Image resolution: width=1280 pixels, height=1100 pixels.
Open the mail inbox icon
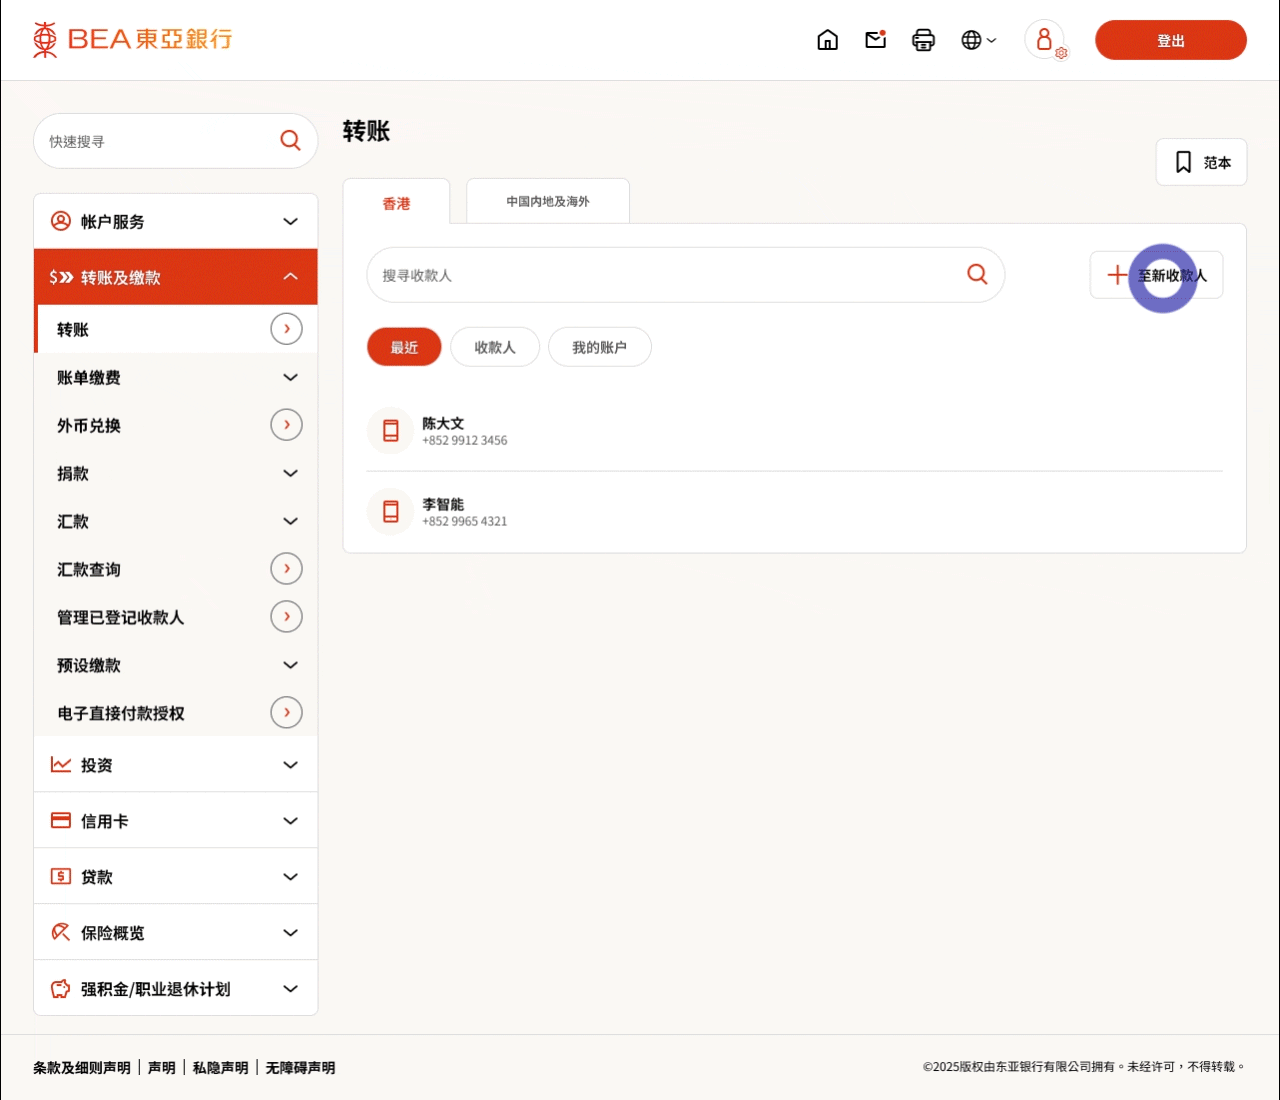tap(876, 40)
